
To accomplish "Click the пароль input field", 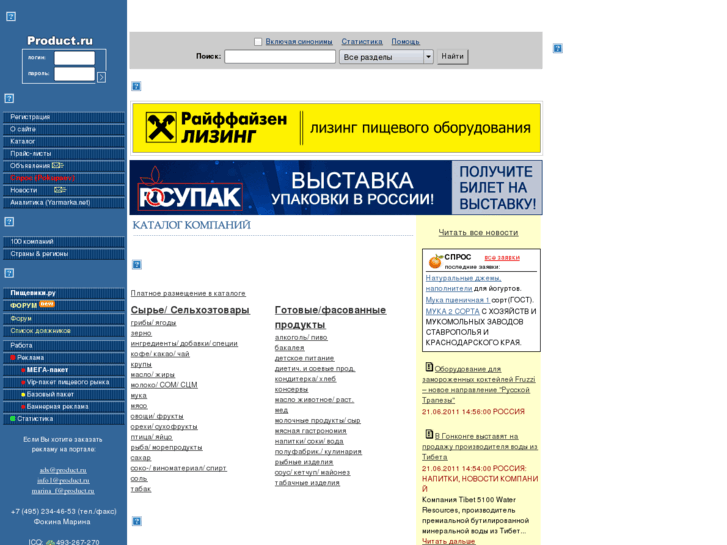I will tap(74, 74).
